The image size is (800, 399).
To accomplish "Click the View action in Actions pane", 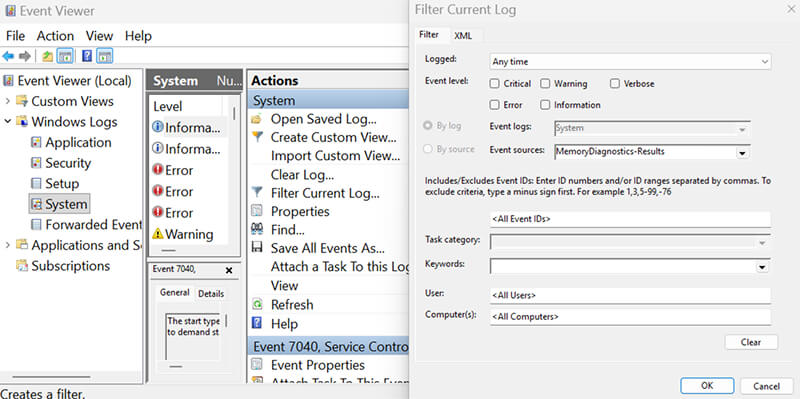I will [x=284, y=286].
